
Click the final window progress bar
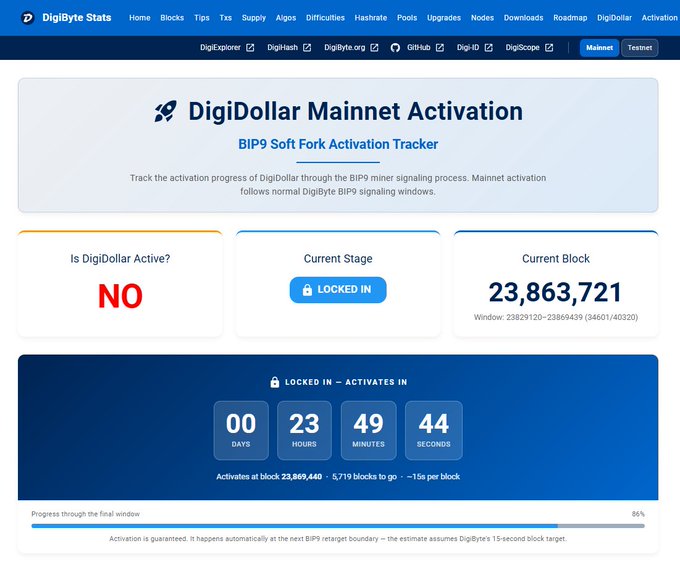(338, 526)
